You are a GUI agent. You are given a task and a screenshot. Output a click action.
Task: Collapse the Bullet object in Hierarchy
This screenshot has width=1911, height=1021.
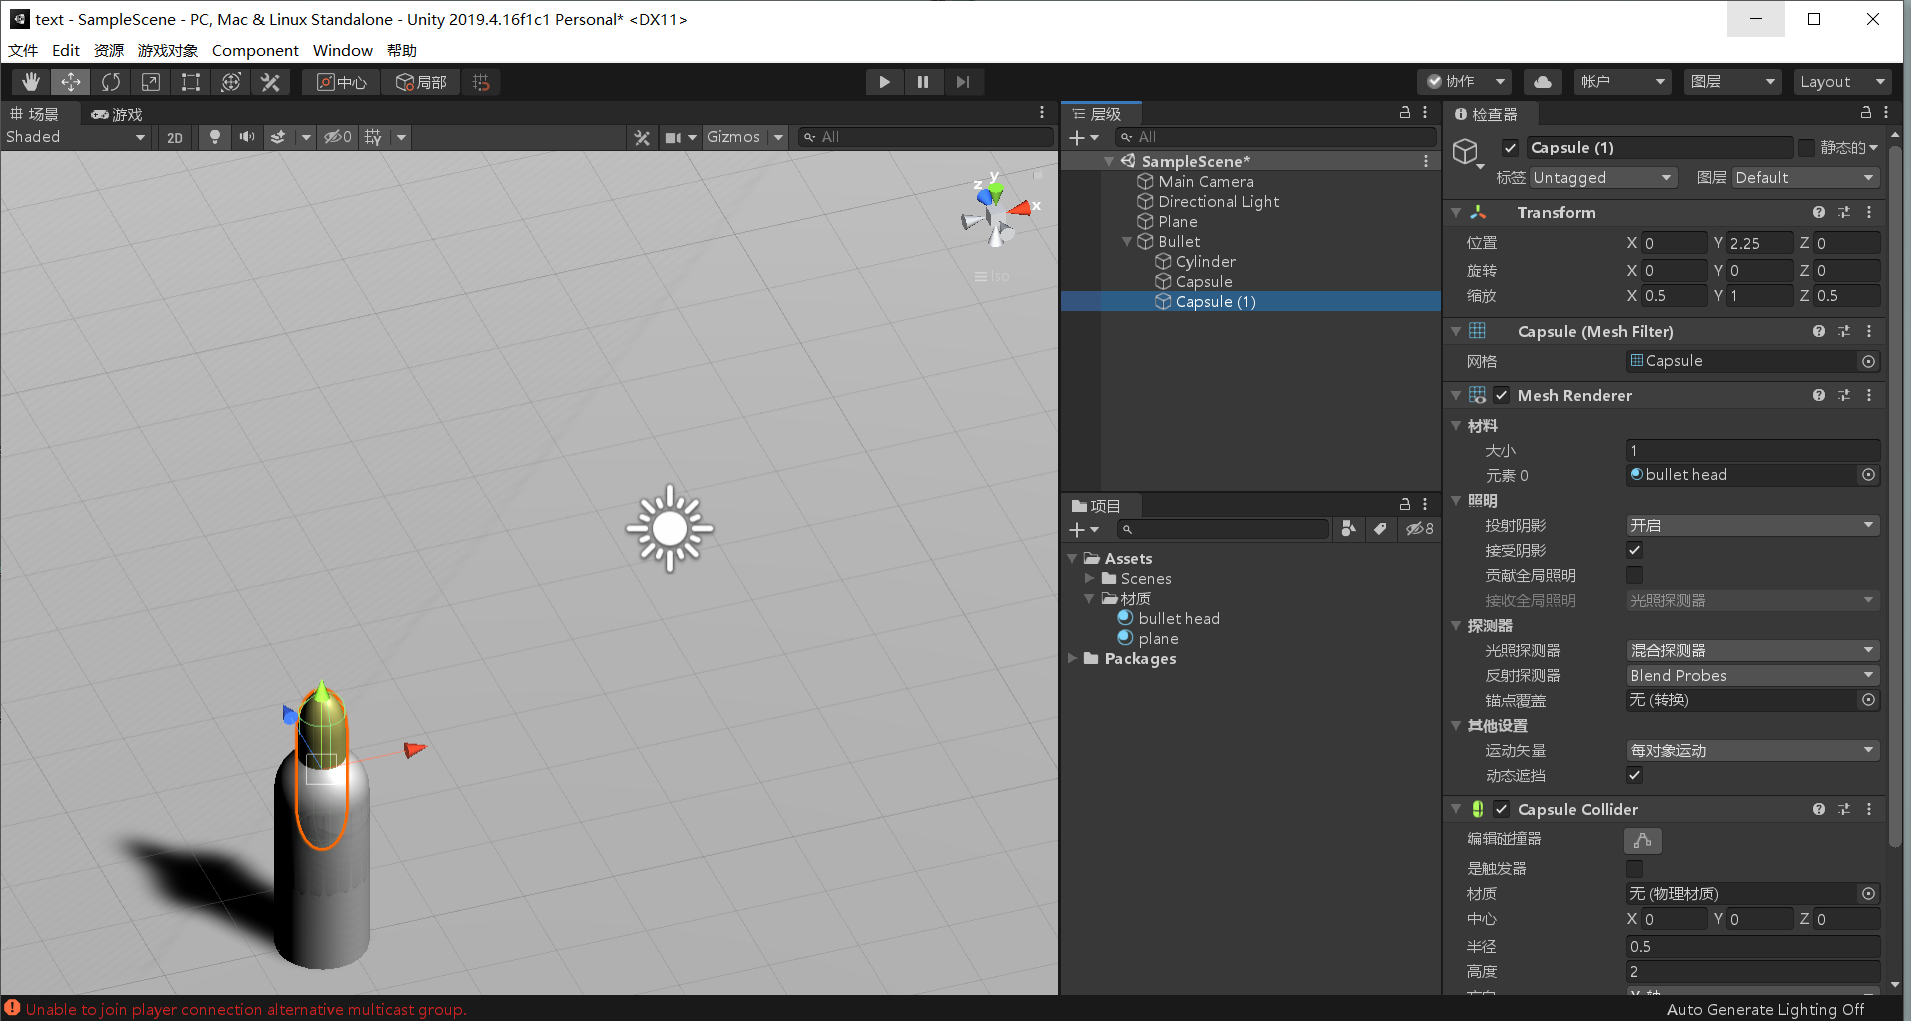1127,241
